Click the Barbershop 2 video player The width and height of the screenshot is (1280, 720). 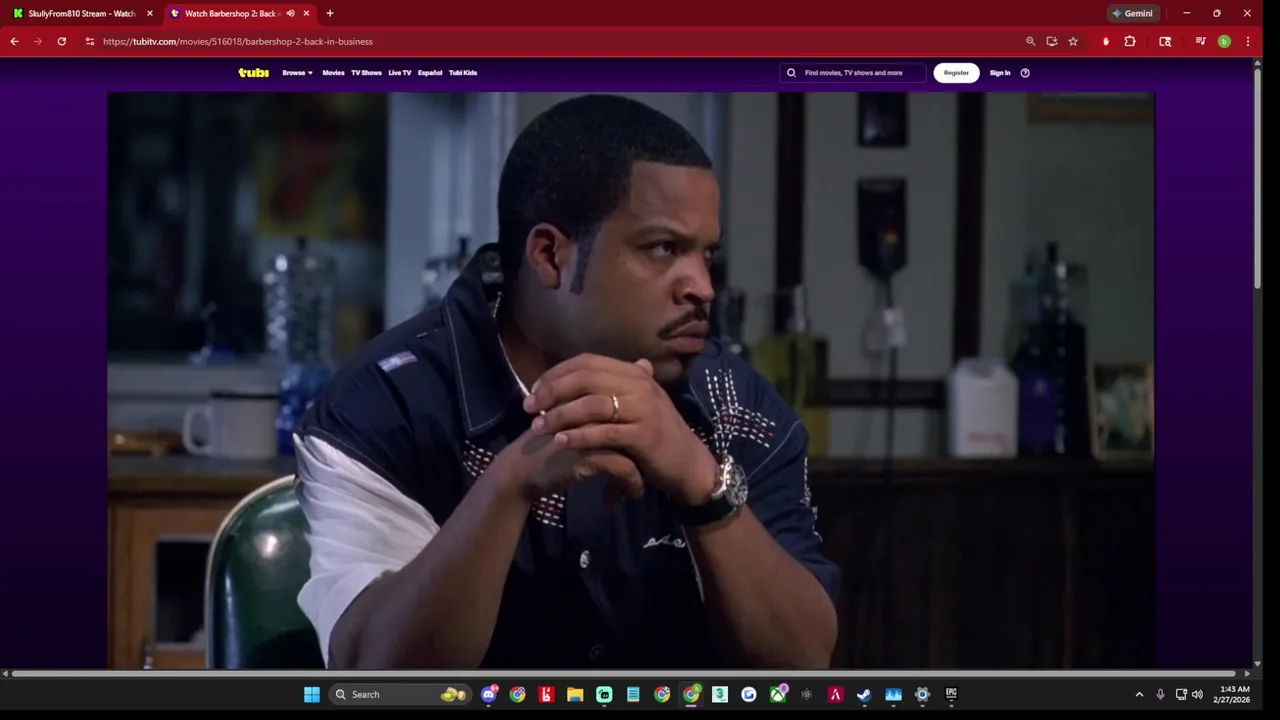coord(631,380)
